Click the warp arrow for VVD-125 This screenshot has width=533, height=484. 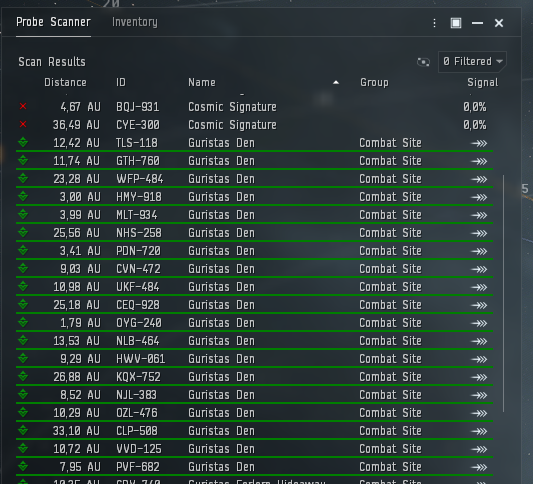click(x=479, y=449)
